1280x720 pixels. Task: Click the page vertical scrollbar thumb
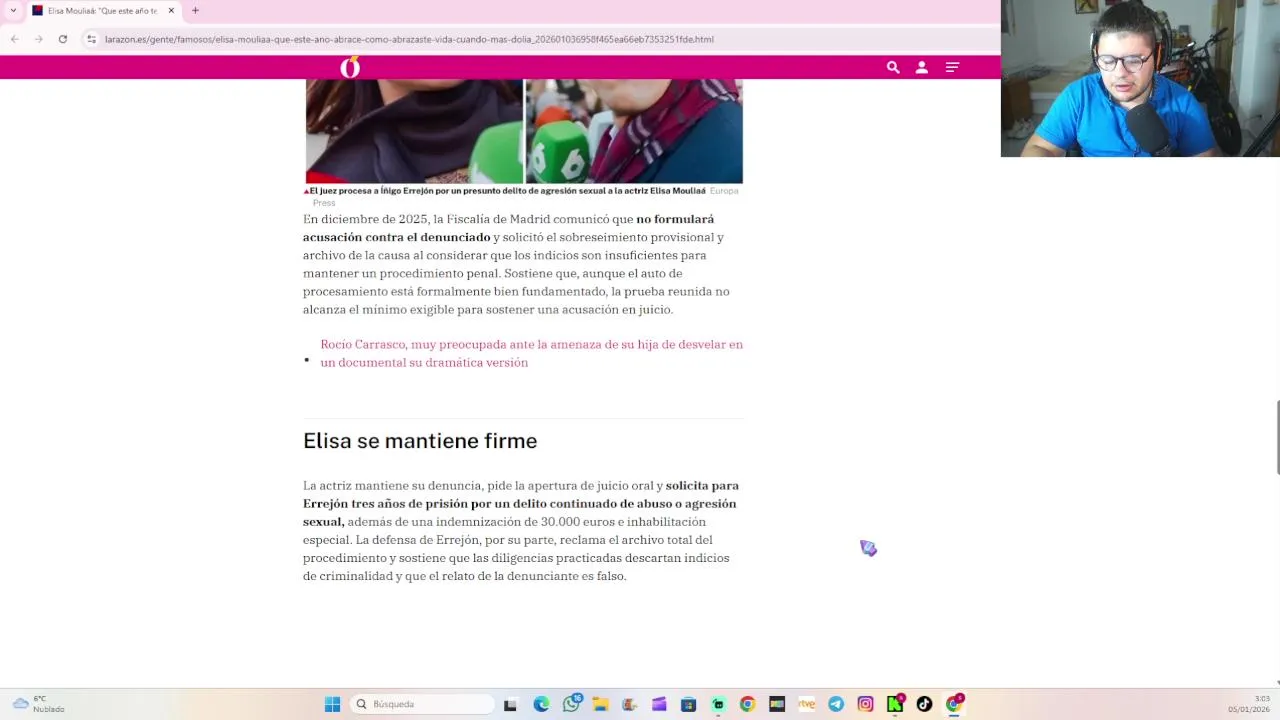(x=1276, y=437)
